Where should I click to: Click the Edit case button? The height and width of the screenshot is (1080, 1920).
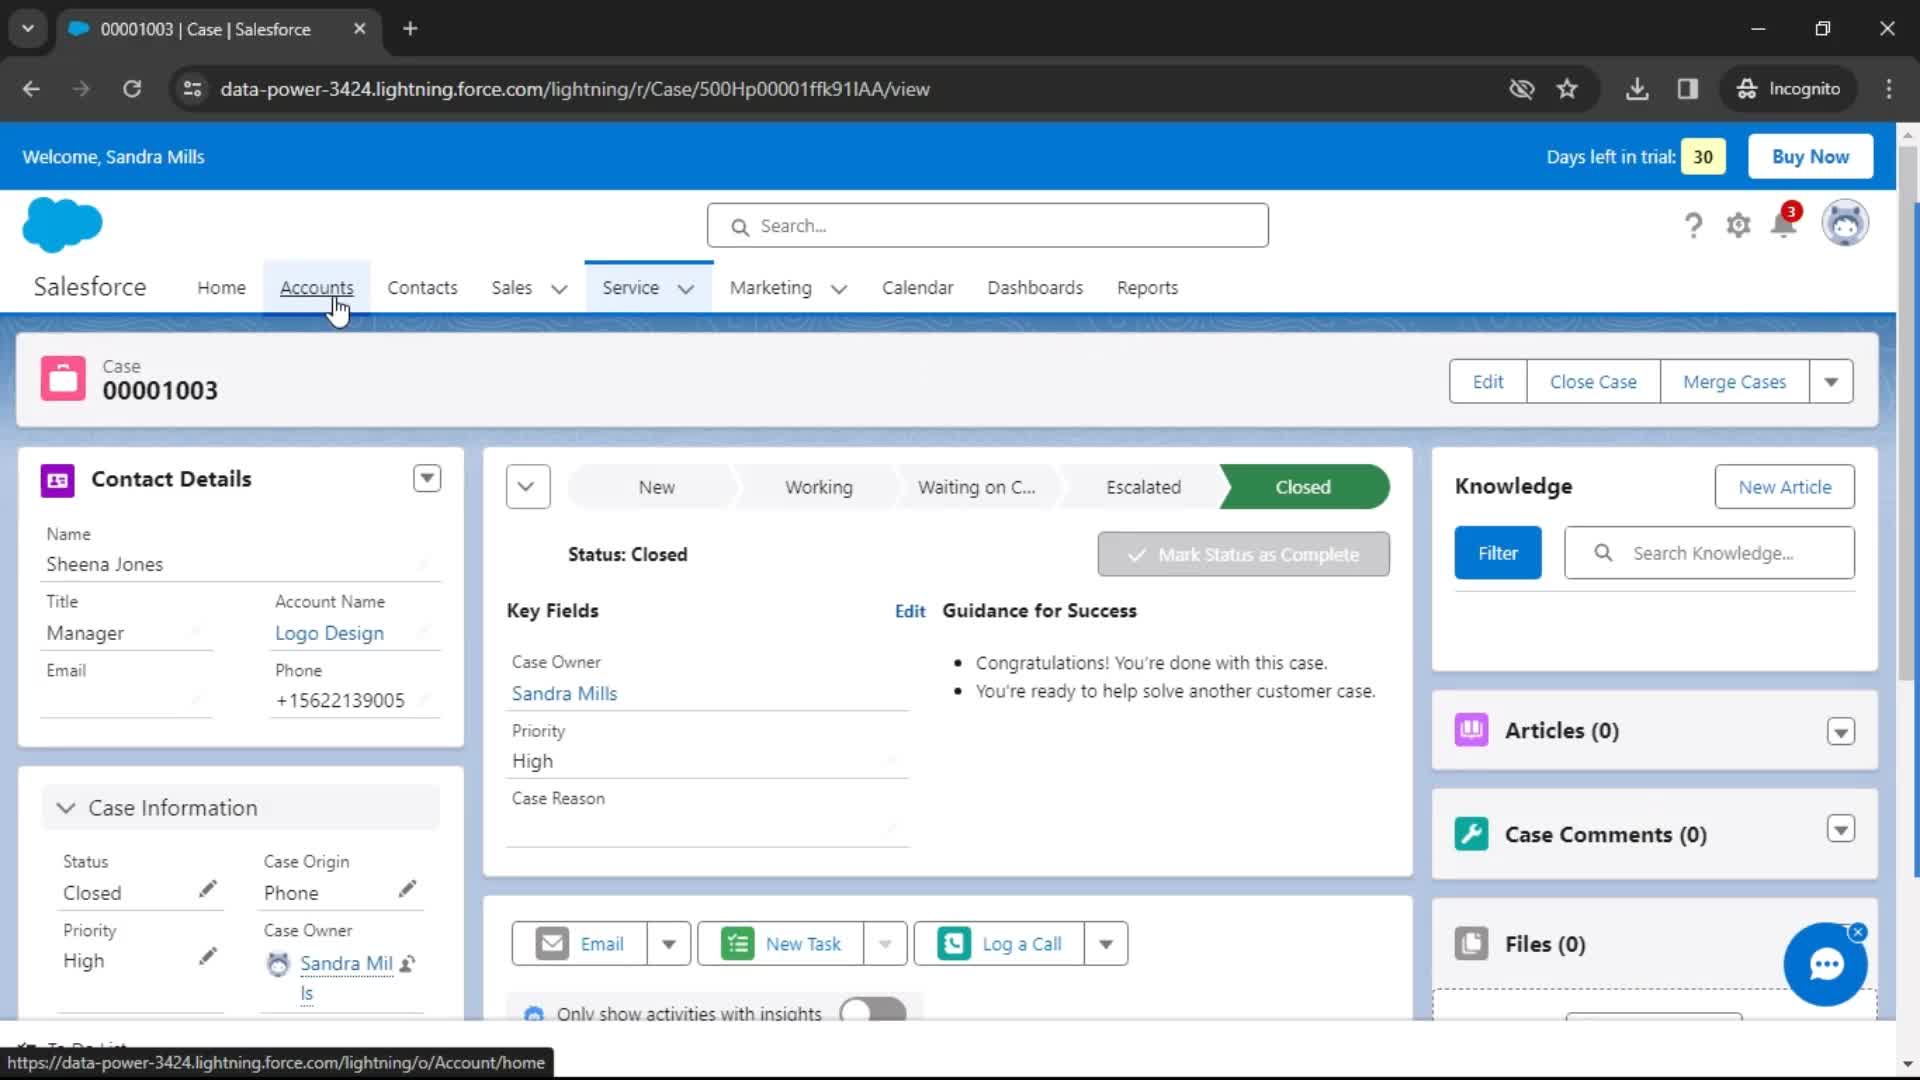coord(1488,382)
